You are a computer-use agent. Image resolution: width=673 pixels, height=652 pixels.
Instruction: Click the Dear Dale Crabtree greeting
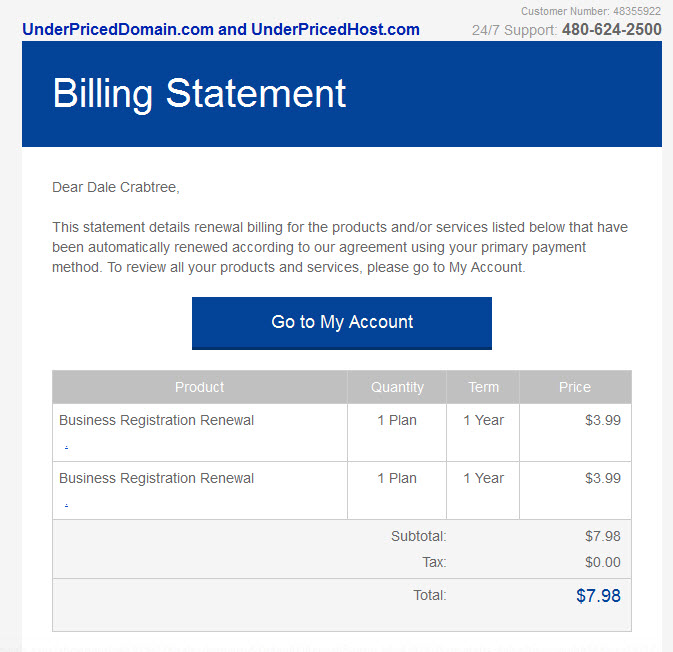coord(115,188)
